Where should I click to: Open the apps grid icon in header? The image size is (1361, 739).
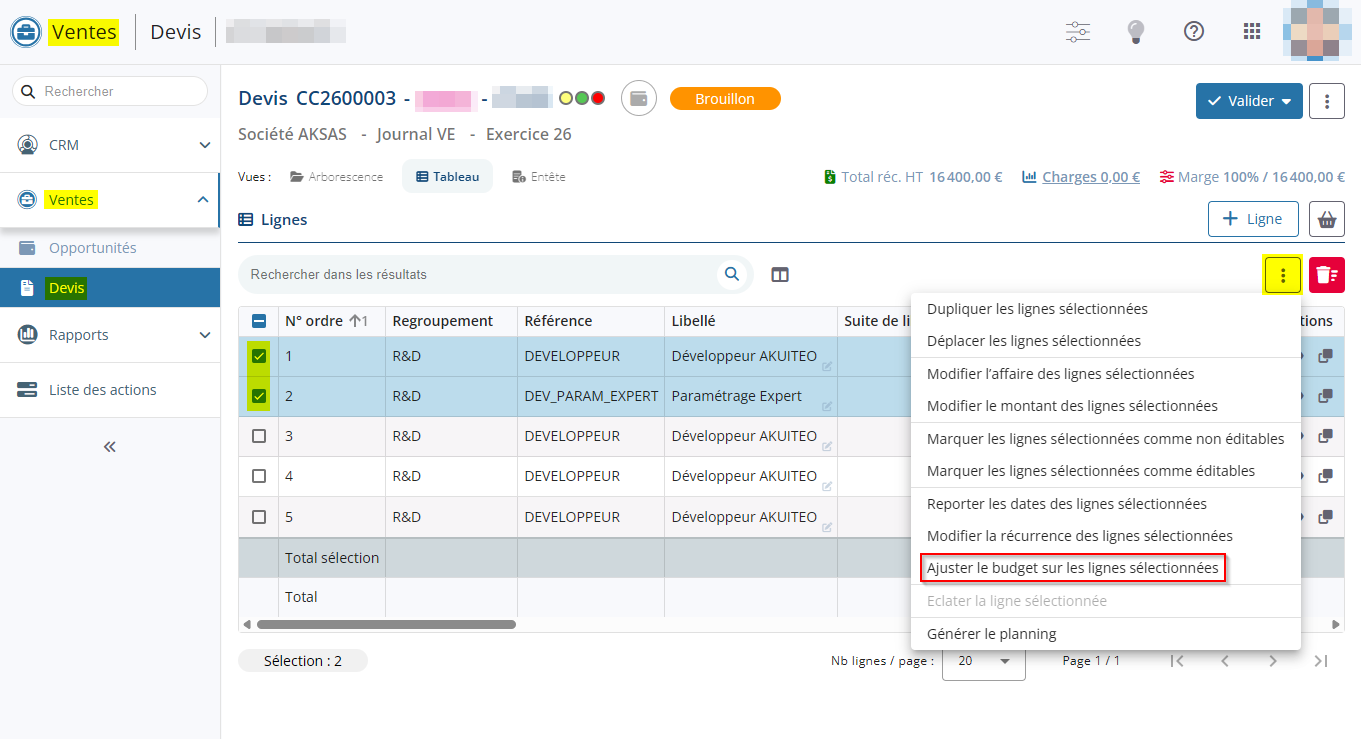point(1252,31)
